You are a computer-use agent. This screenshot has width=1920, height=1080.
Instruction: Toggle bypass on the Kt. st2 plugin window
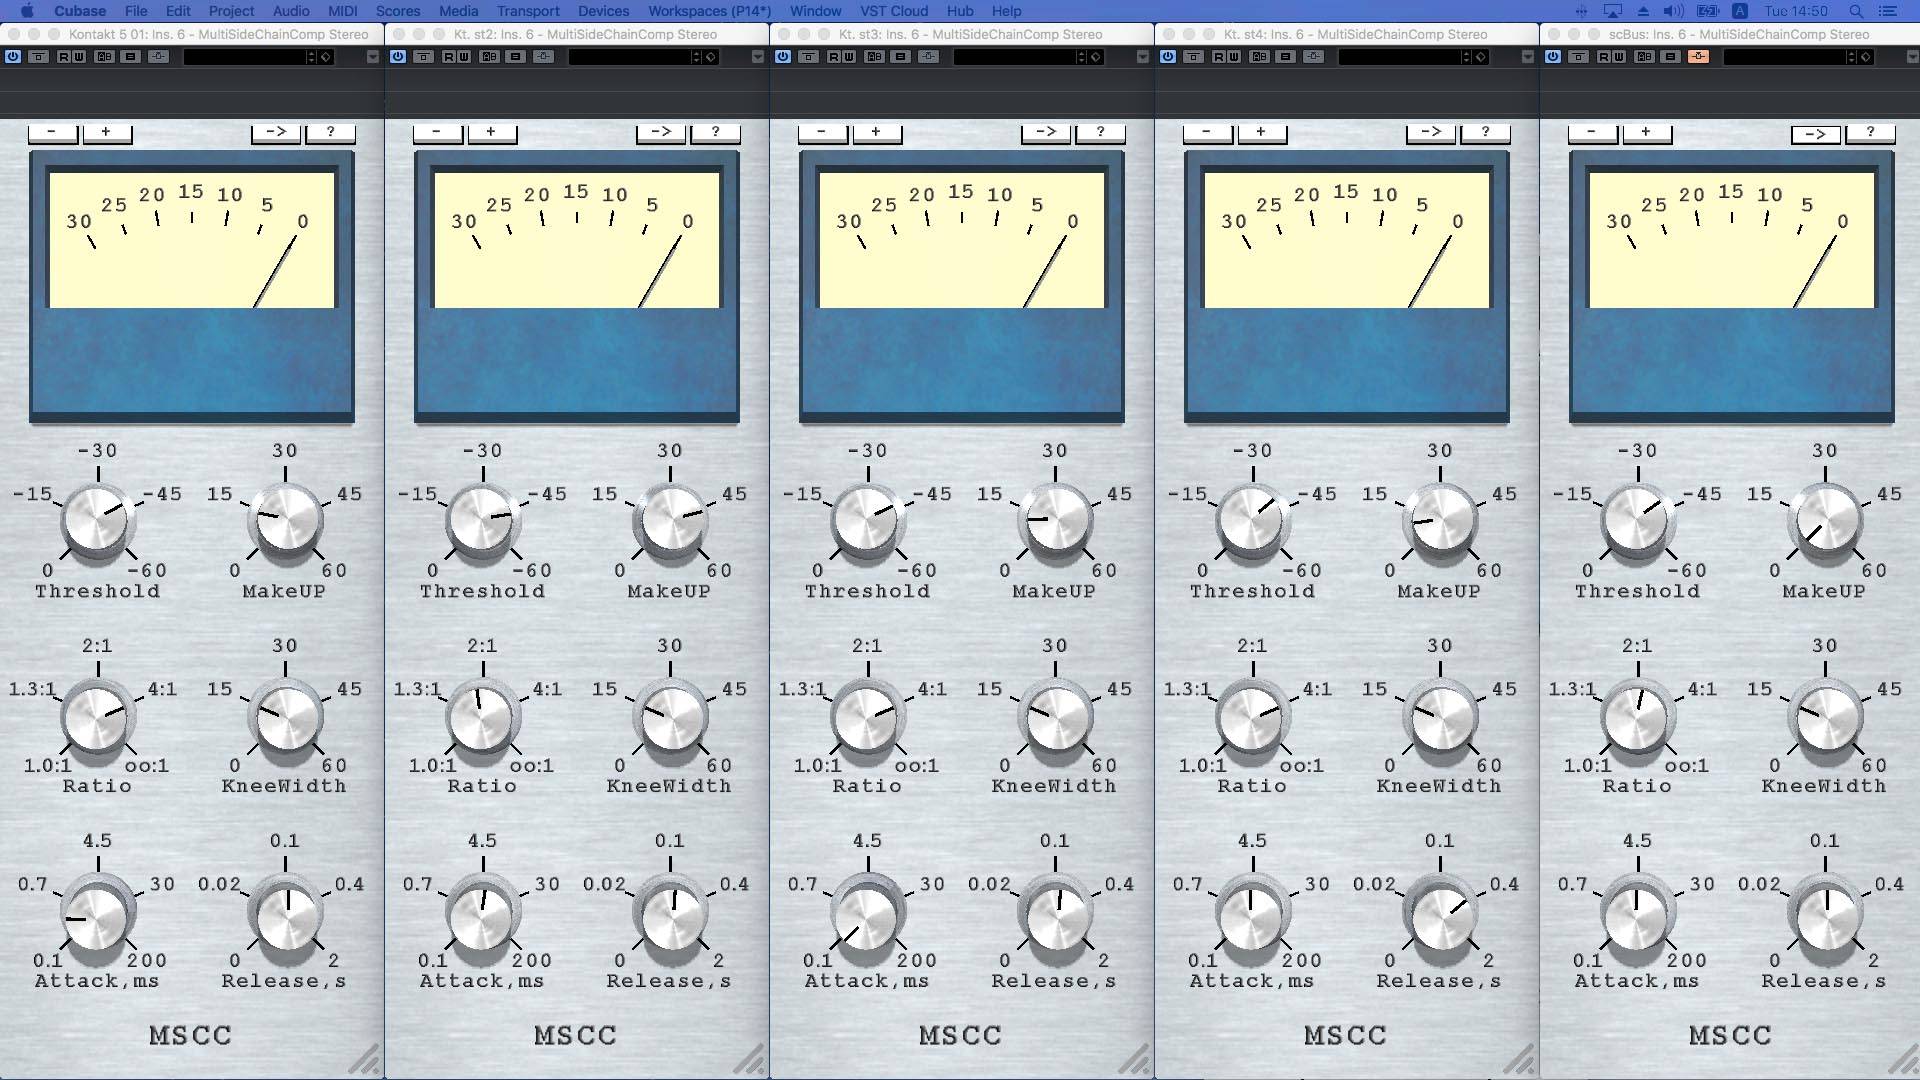423,57
